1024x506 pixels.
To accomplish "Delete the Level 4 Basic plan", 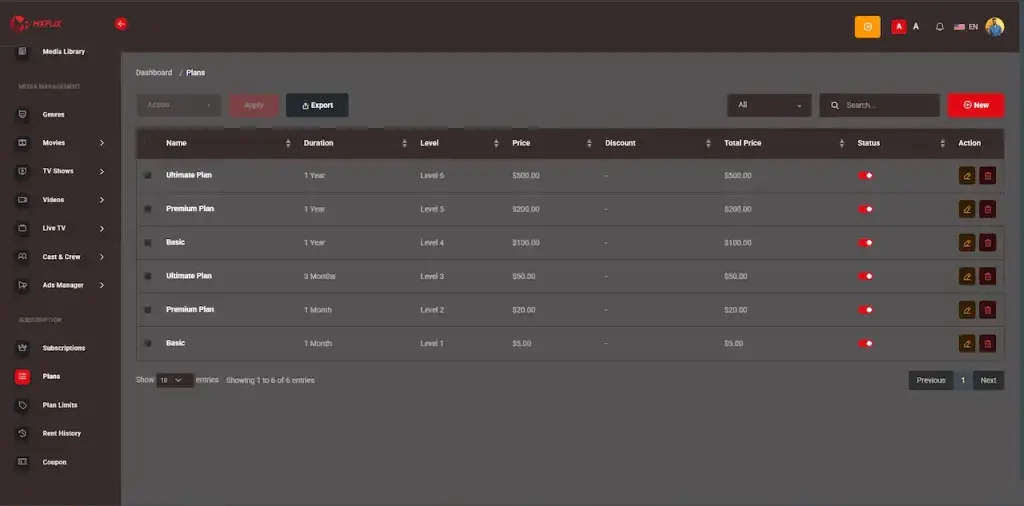I will pos(987,243).
